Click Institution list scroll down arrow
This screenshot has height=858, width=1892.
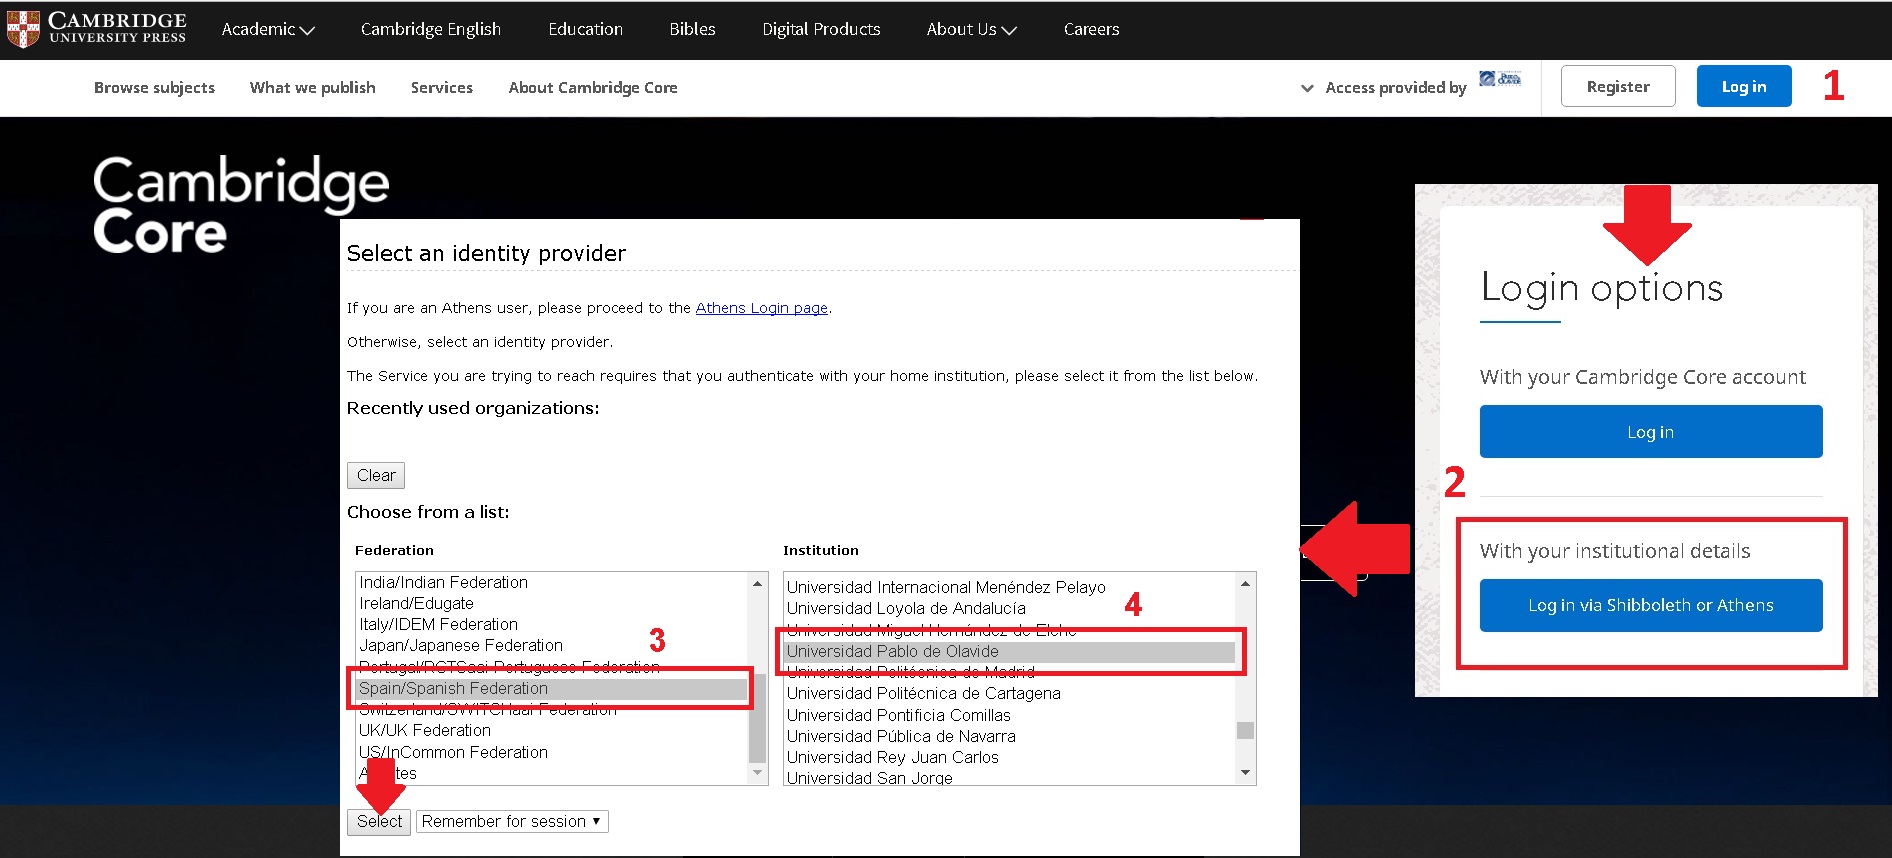1245,772
